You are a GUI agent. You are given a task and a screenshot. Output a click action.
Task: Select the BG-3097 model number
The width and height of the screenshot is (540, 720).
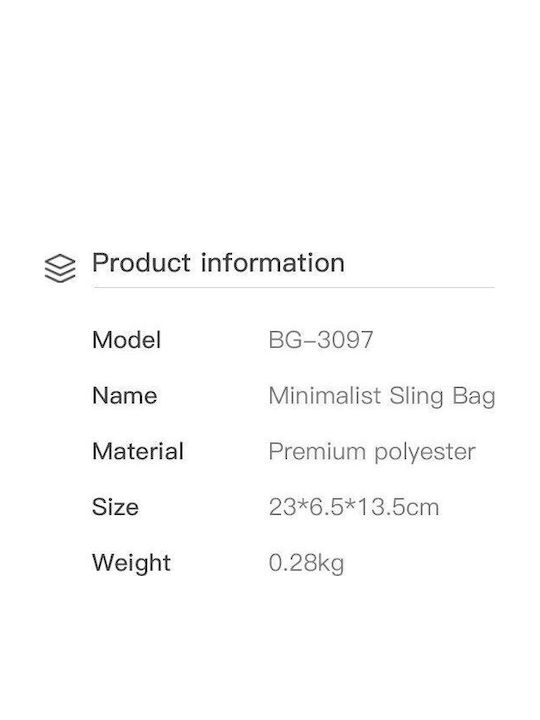tap(321, 340)
